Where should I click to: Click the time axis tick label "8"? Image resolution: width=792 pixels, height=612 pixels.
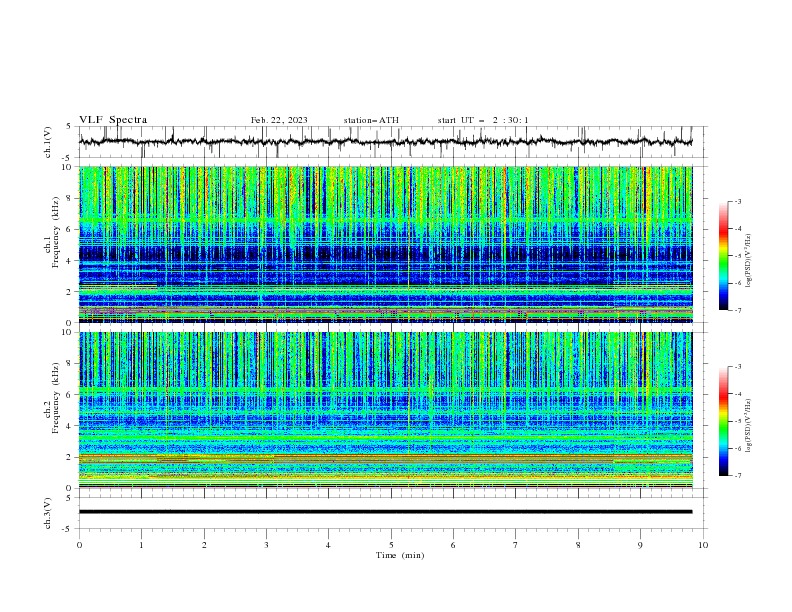(578, 545)
